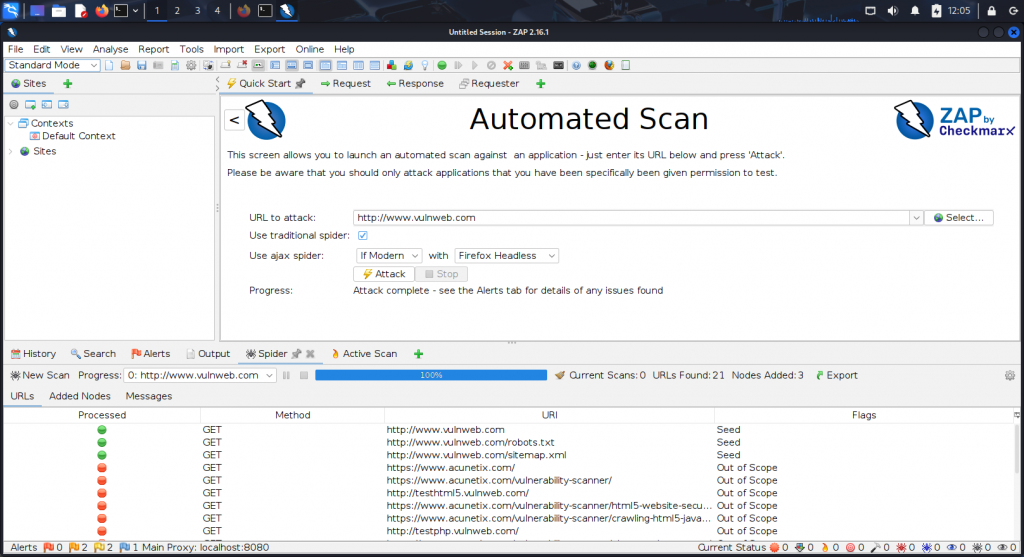
Task: Switch to the Response tab
Action: tap(415, 84)
